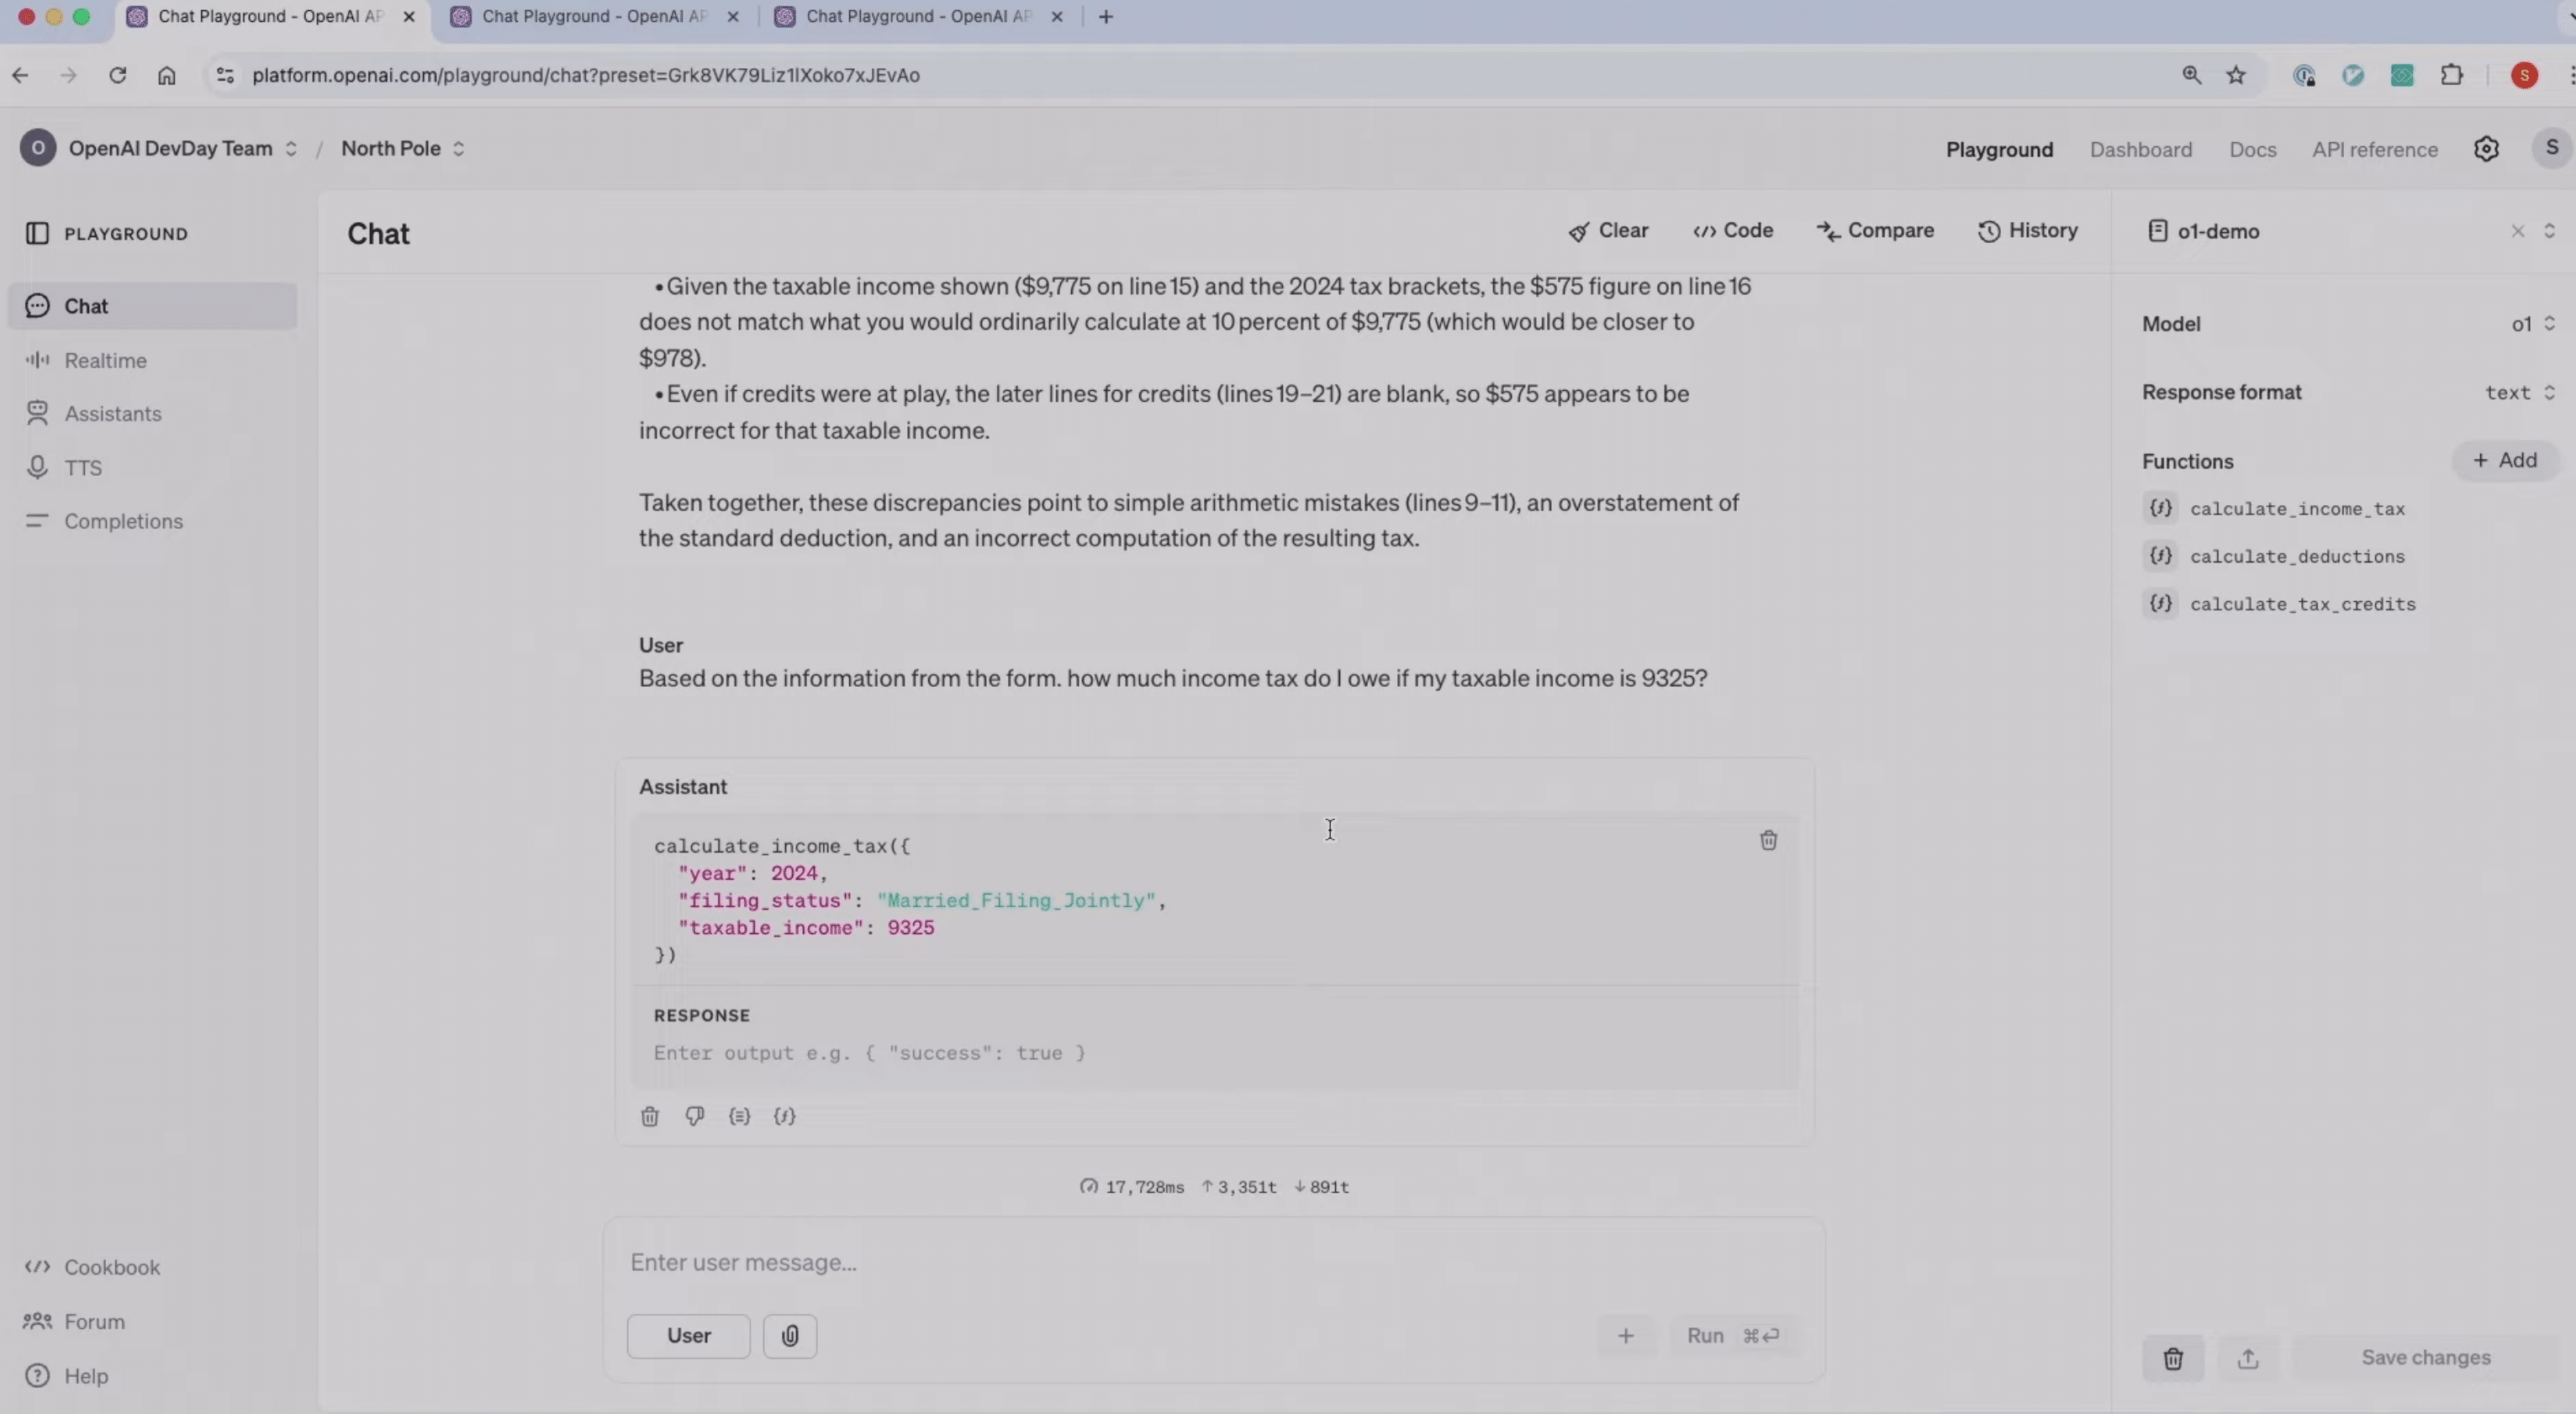Delete the o1-demo preset via trash icon

click(x=2172, y=1358)
